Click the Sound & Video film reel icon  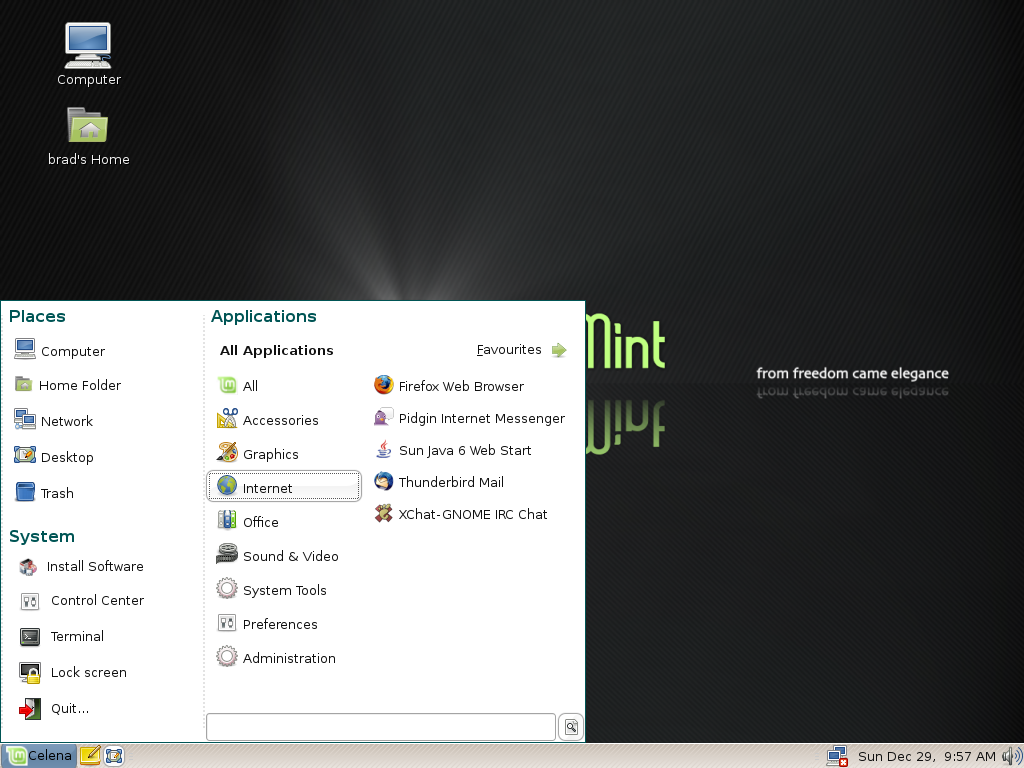pos(227,554)
